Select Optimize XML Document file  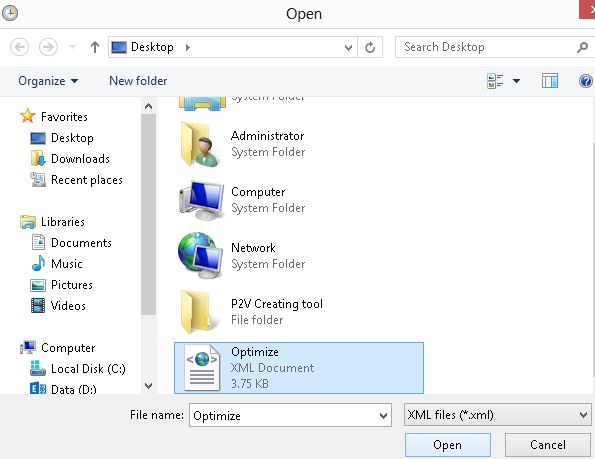coord(299,368)
